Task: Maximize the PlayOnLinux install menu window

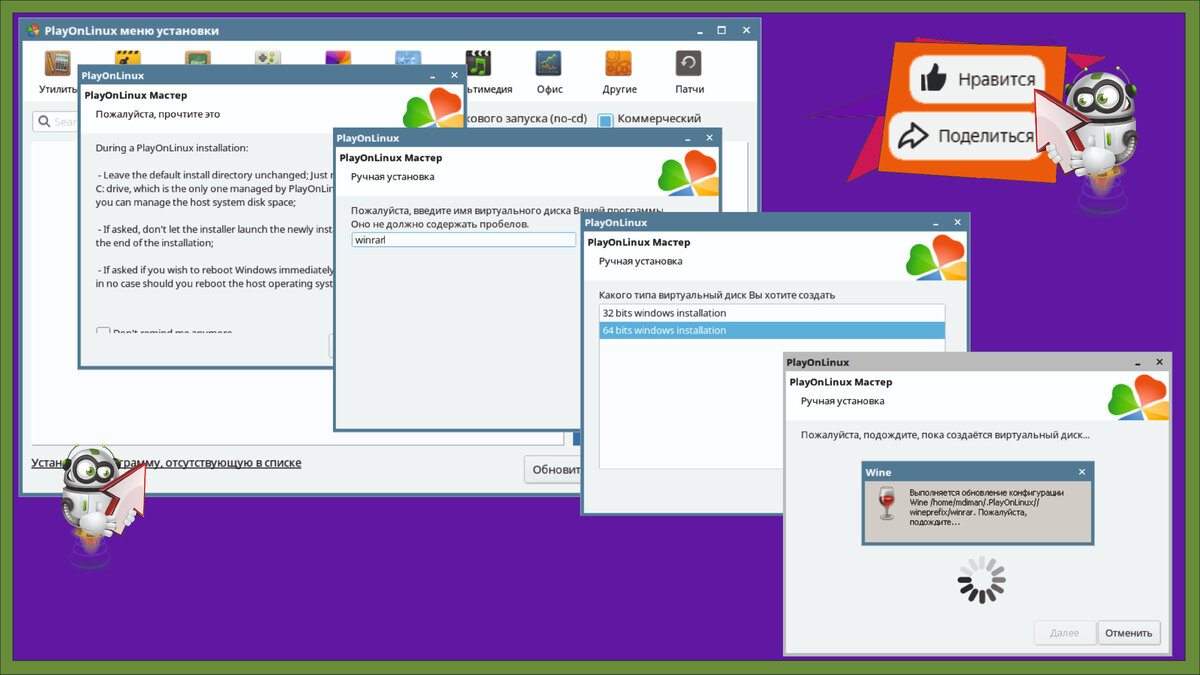Action: pyautogui.click(x=721, y=30)
